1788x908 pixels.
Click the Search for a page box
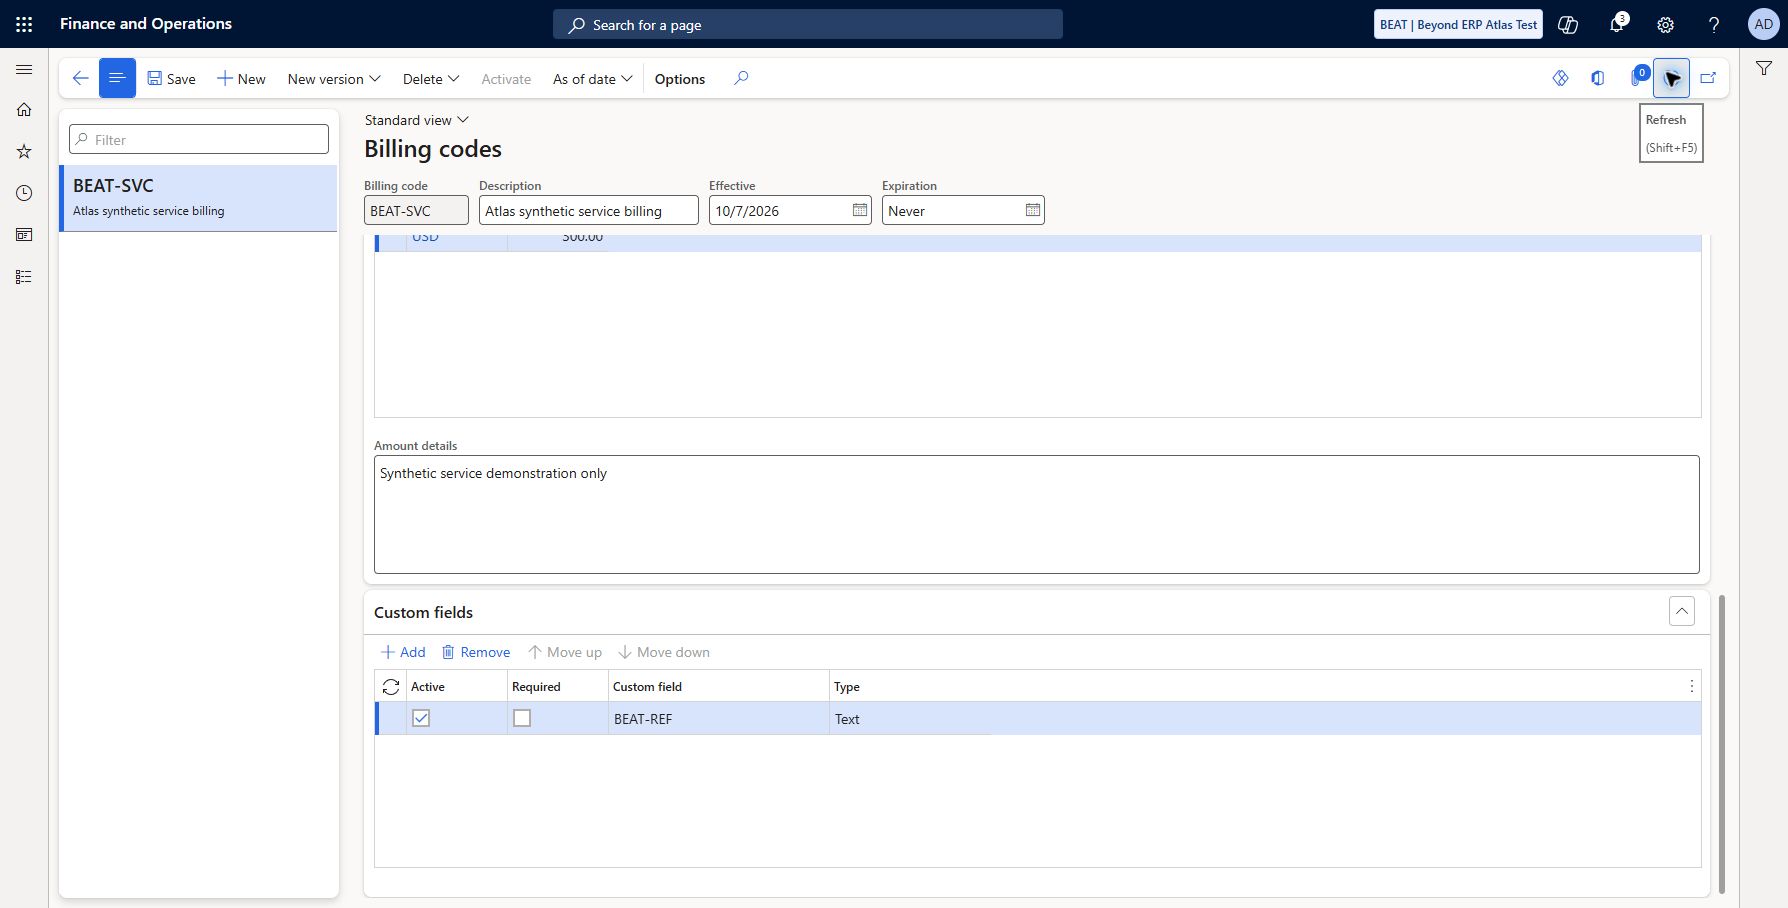(x=808, y=24)
